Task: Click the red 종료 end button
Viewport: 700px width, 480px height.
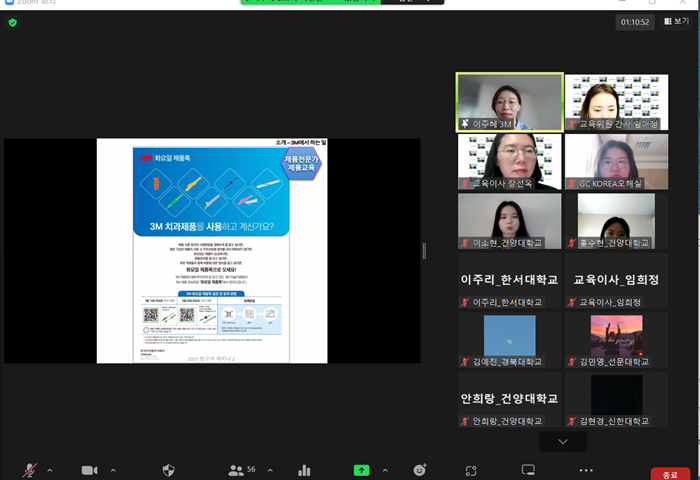Action: tap(670, 474)
